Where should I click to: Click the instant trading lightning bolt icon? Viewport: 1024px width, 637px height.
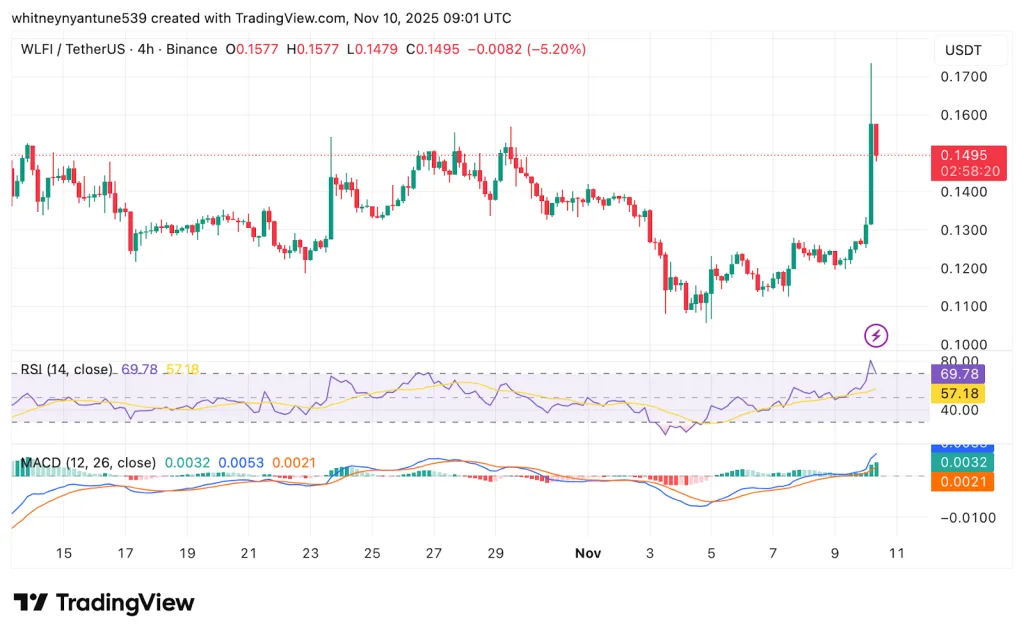coord(876,335)
